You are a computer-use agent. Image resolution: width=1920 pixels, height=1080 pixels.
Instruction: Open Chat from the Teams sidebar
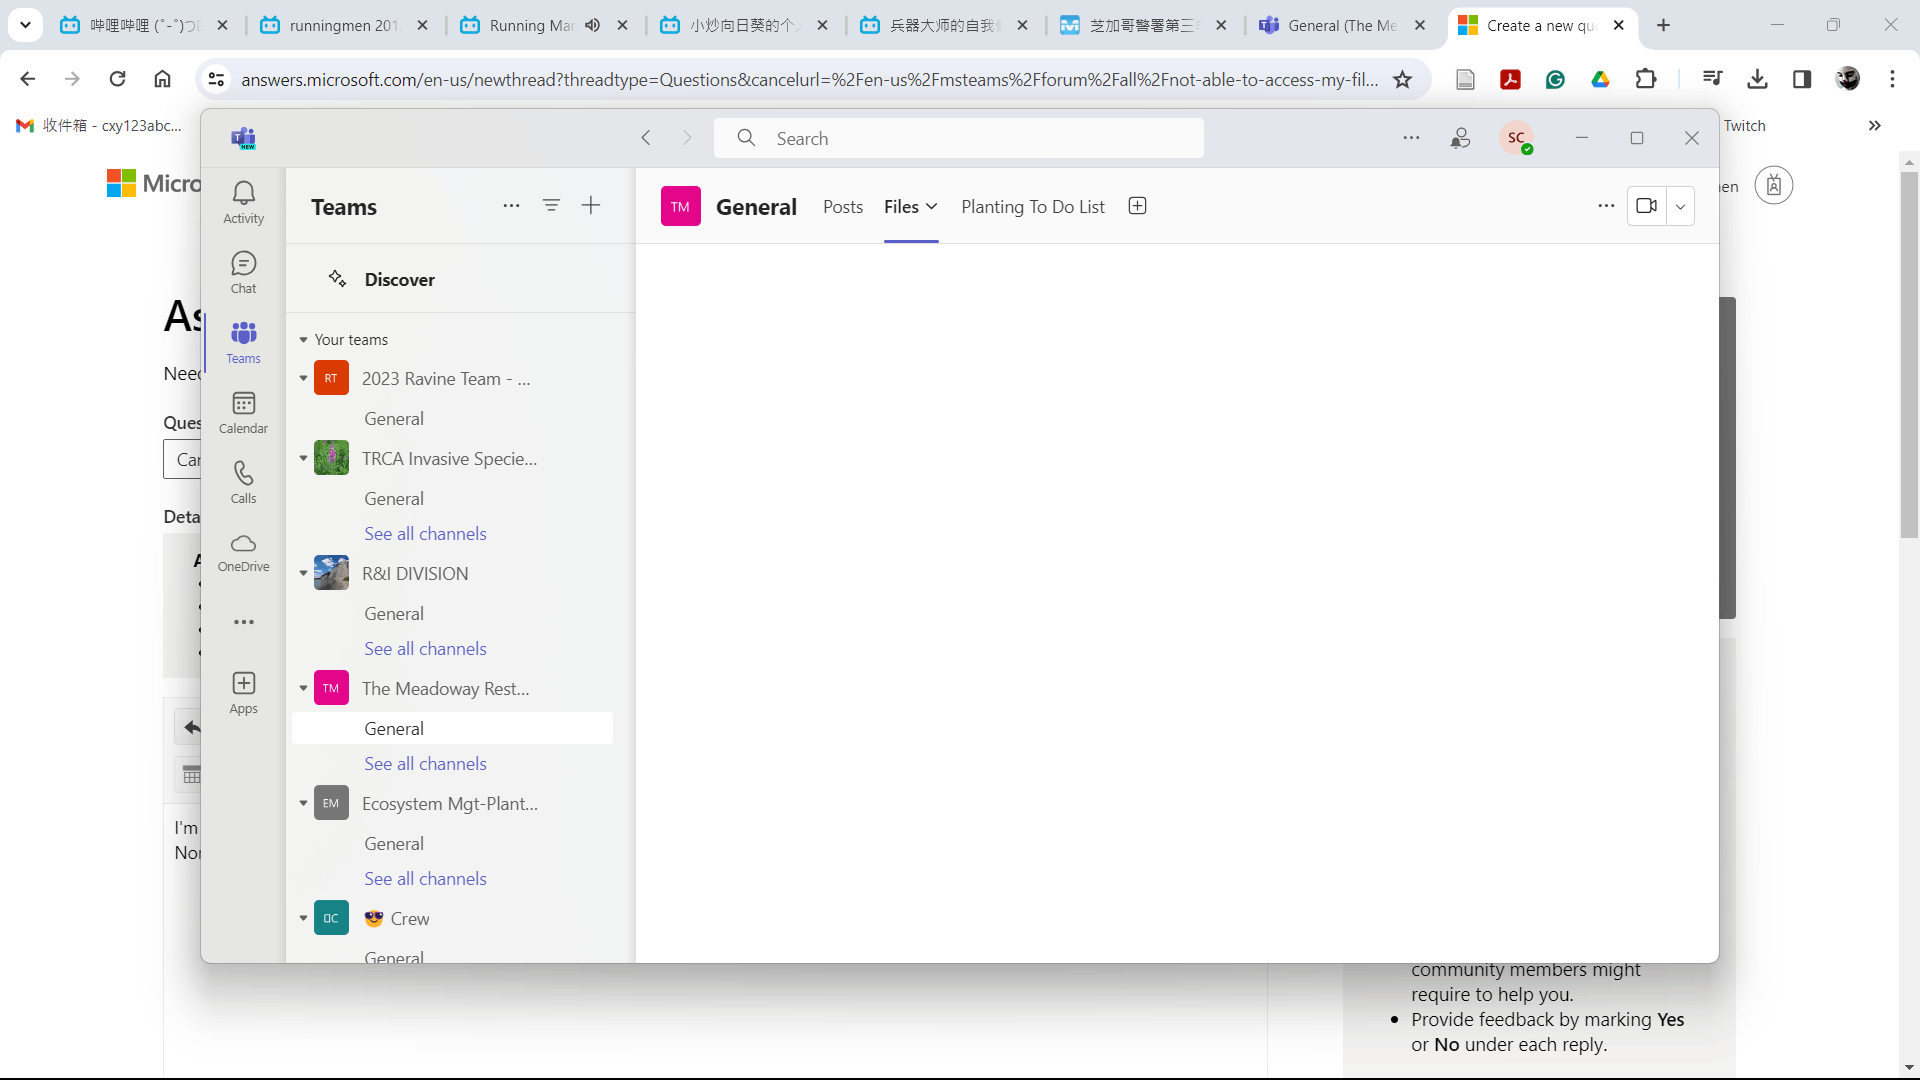click(243, 272)
